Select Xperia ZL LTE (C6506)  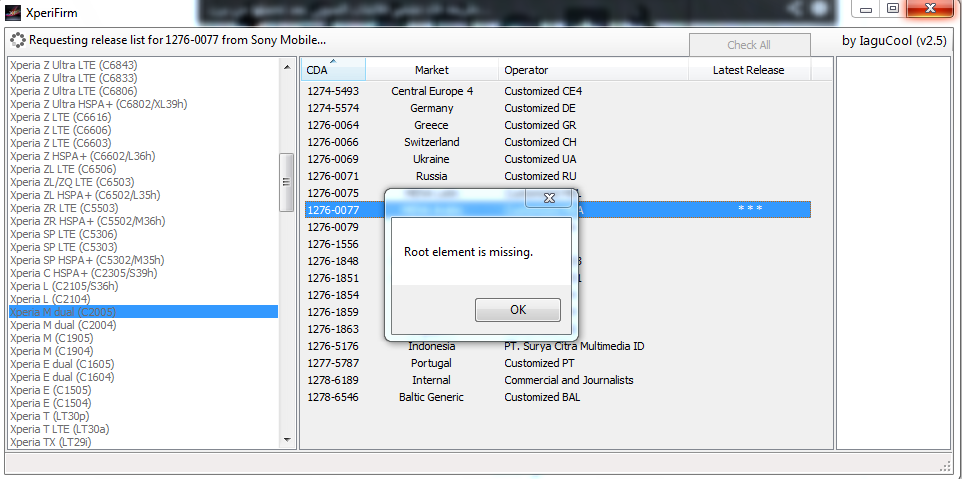click(144, 169)
